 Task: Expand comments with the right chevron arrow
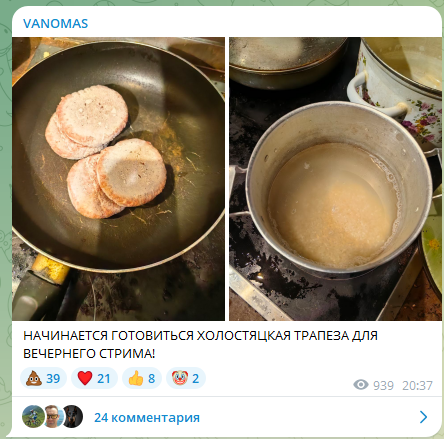click(423, 417)
